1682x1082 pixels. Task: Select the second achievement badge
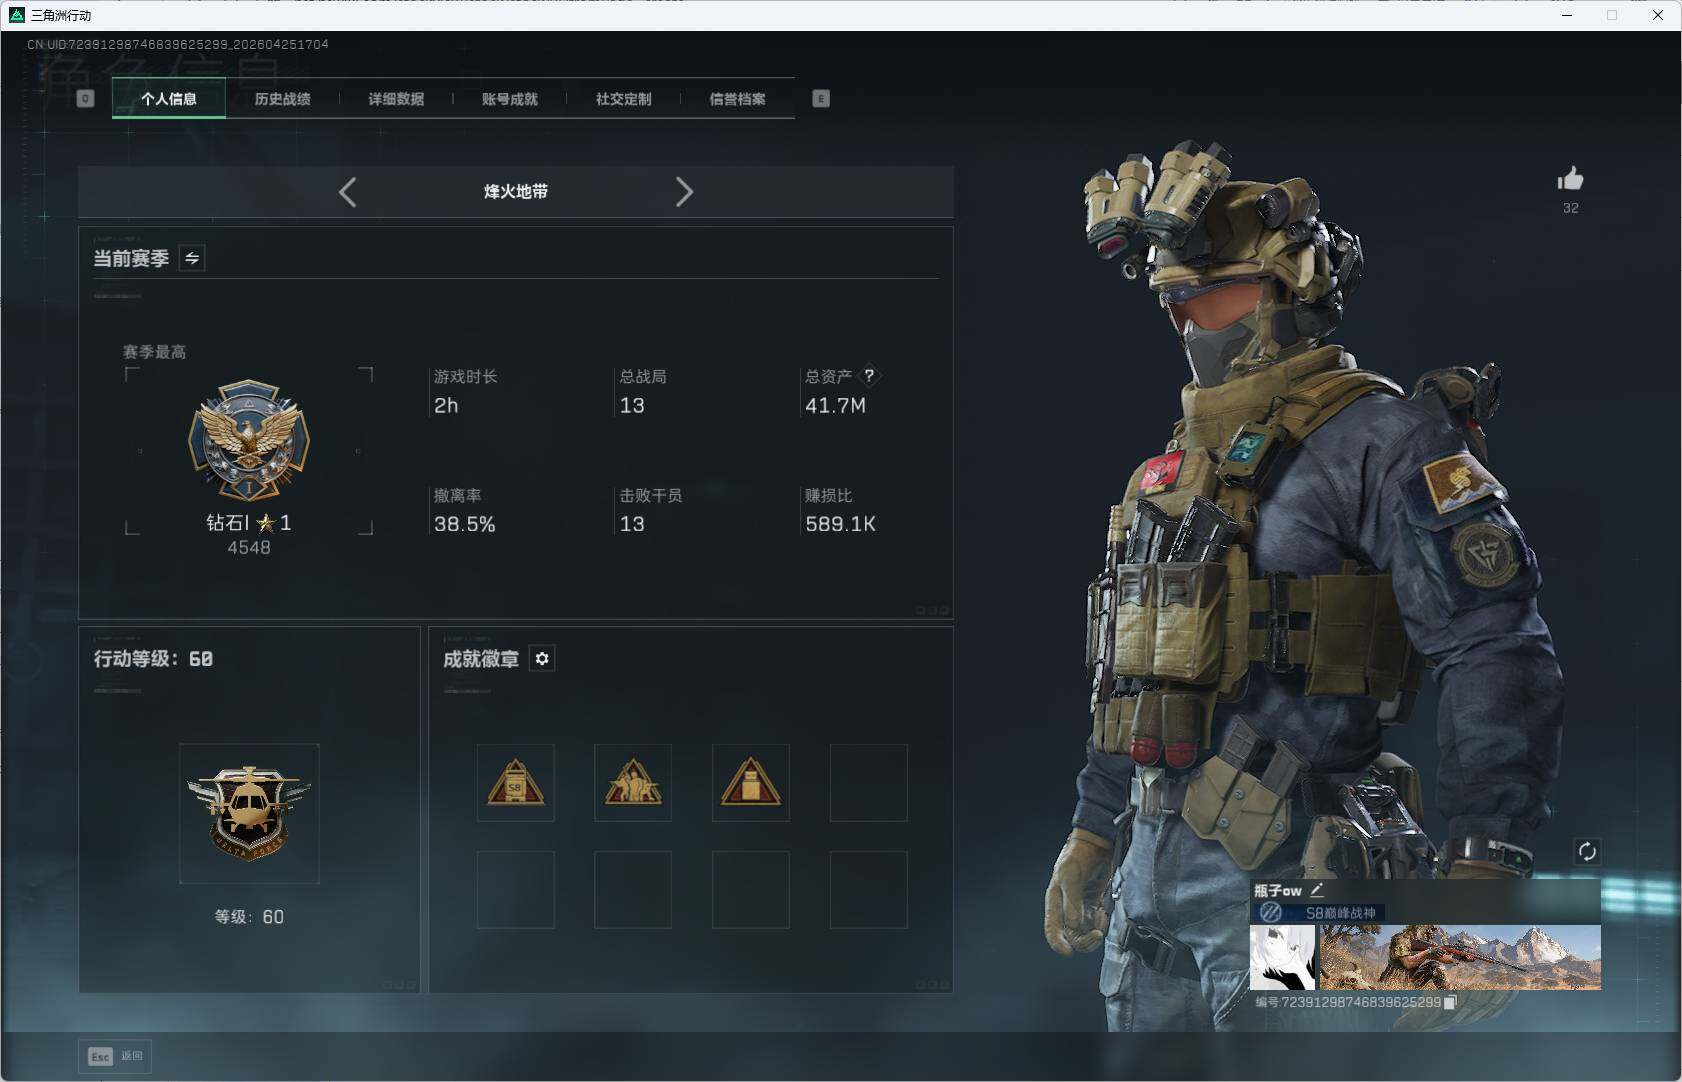click(633, 783)
